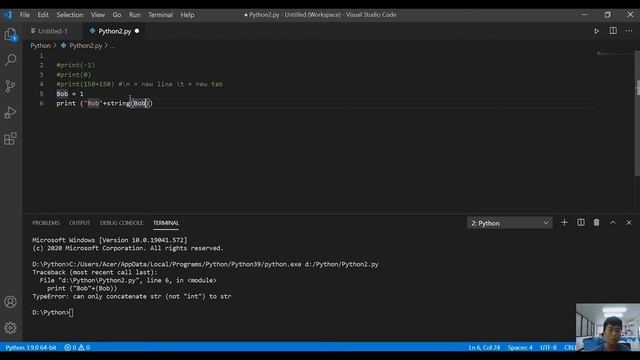Viewport: 640px width, 360px height.
Task: Open the Run menu
Action: tap(134, 15)
